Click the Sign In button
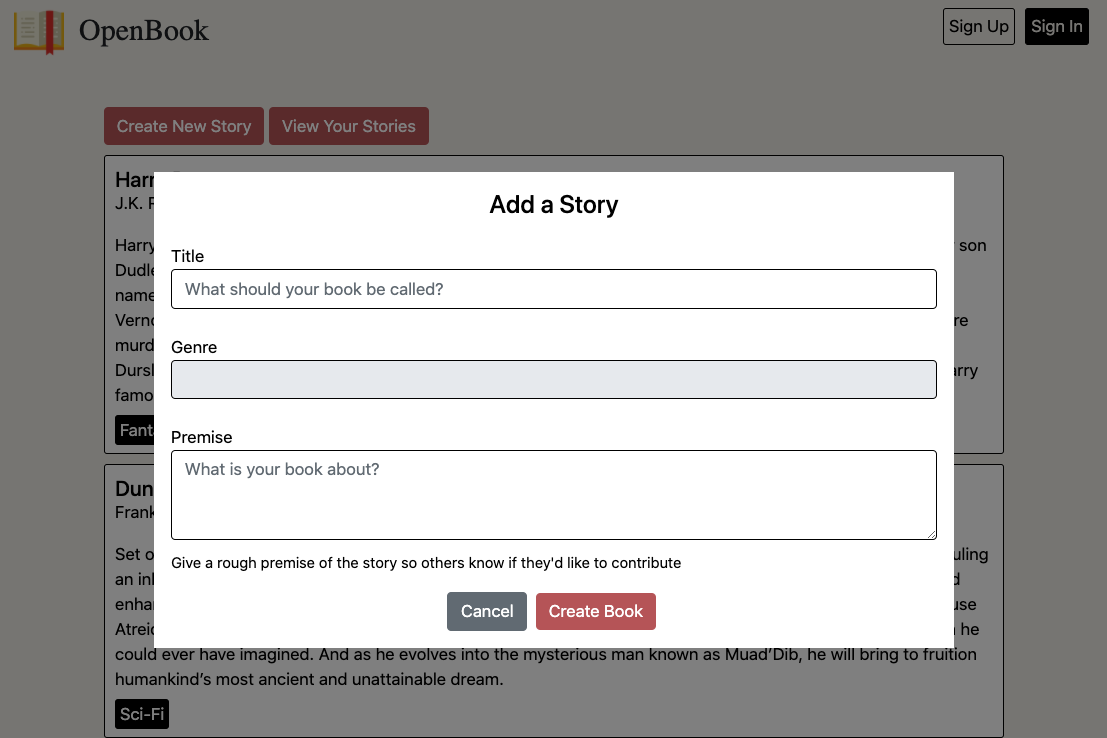 (1057, 26)
